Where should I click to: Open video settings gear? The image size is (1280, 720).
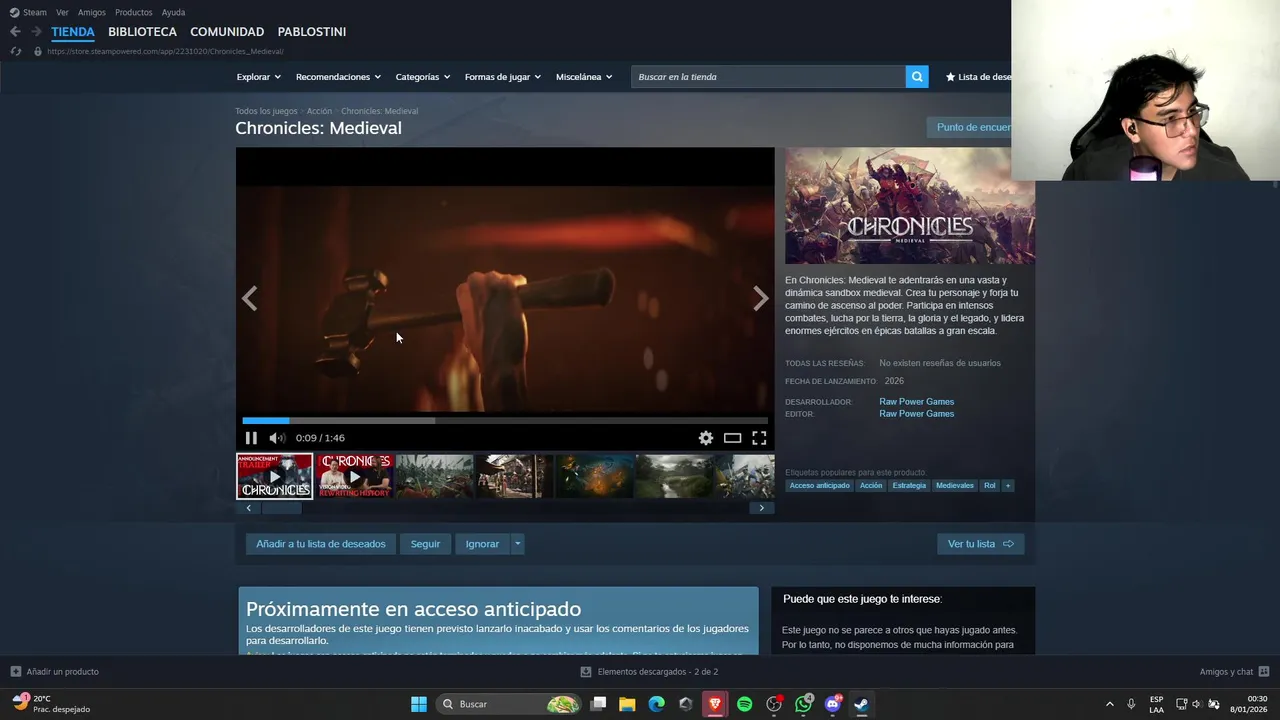(706, 438)
